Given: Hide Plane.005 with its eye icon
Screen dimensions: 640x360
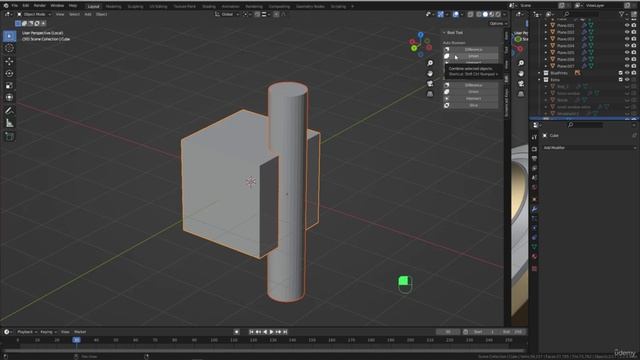Looking at the screenshot, I should 627,52.
